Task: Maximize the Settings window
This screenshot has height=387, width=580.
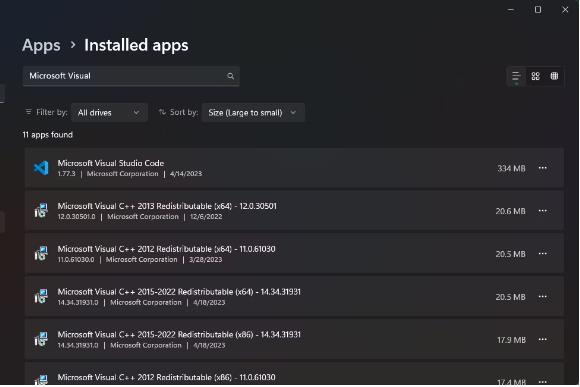Action: click(x=538, y=10)
